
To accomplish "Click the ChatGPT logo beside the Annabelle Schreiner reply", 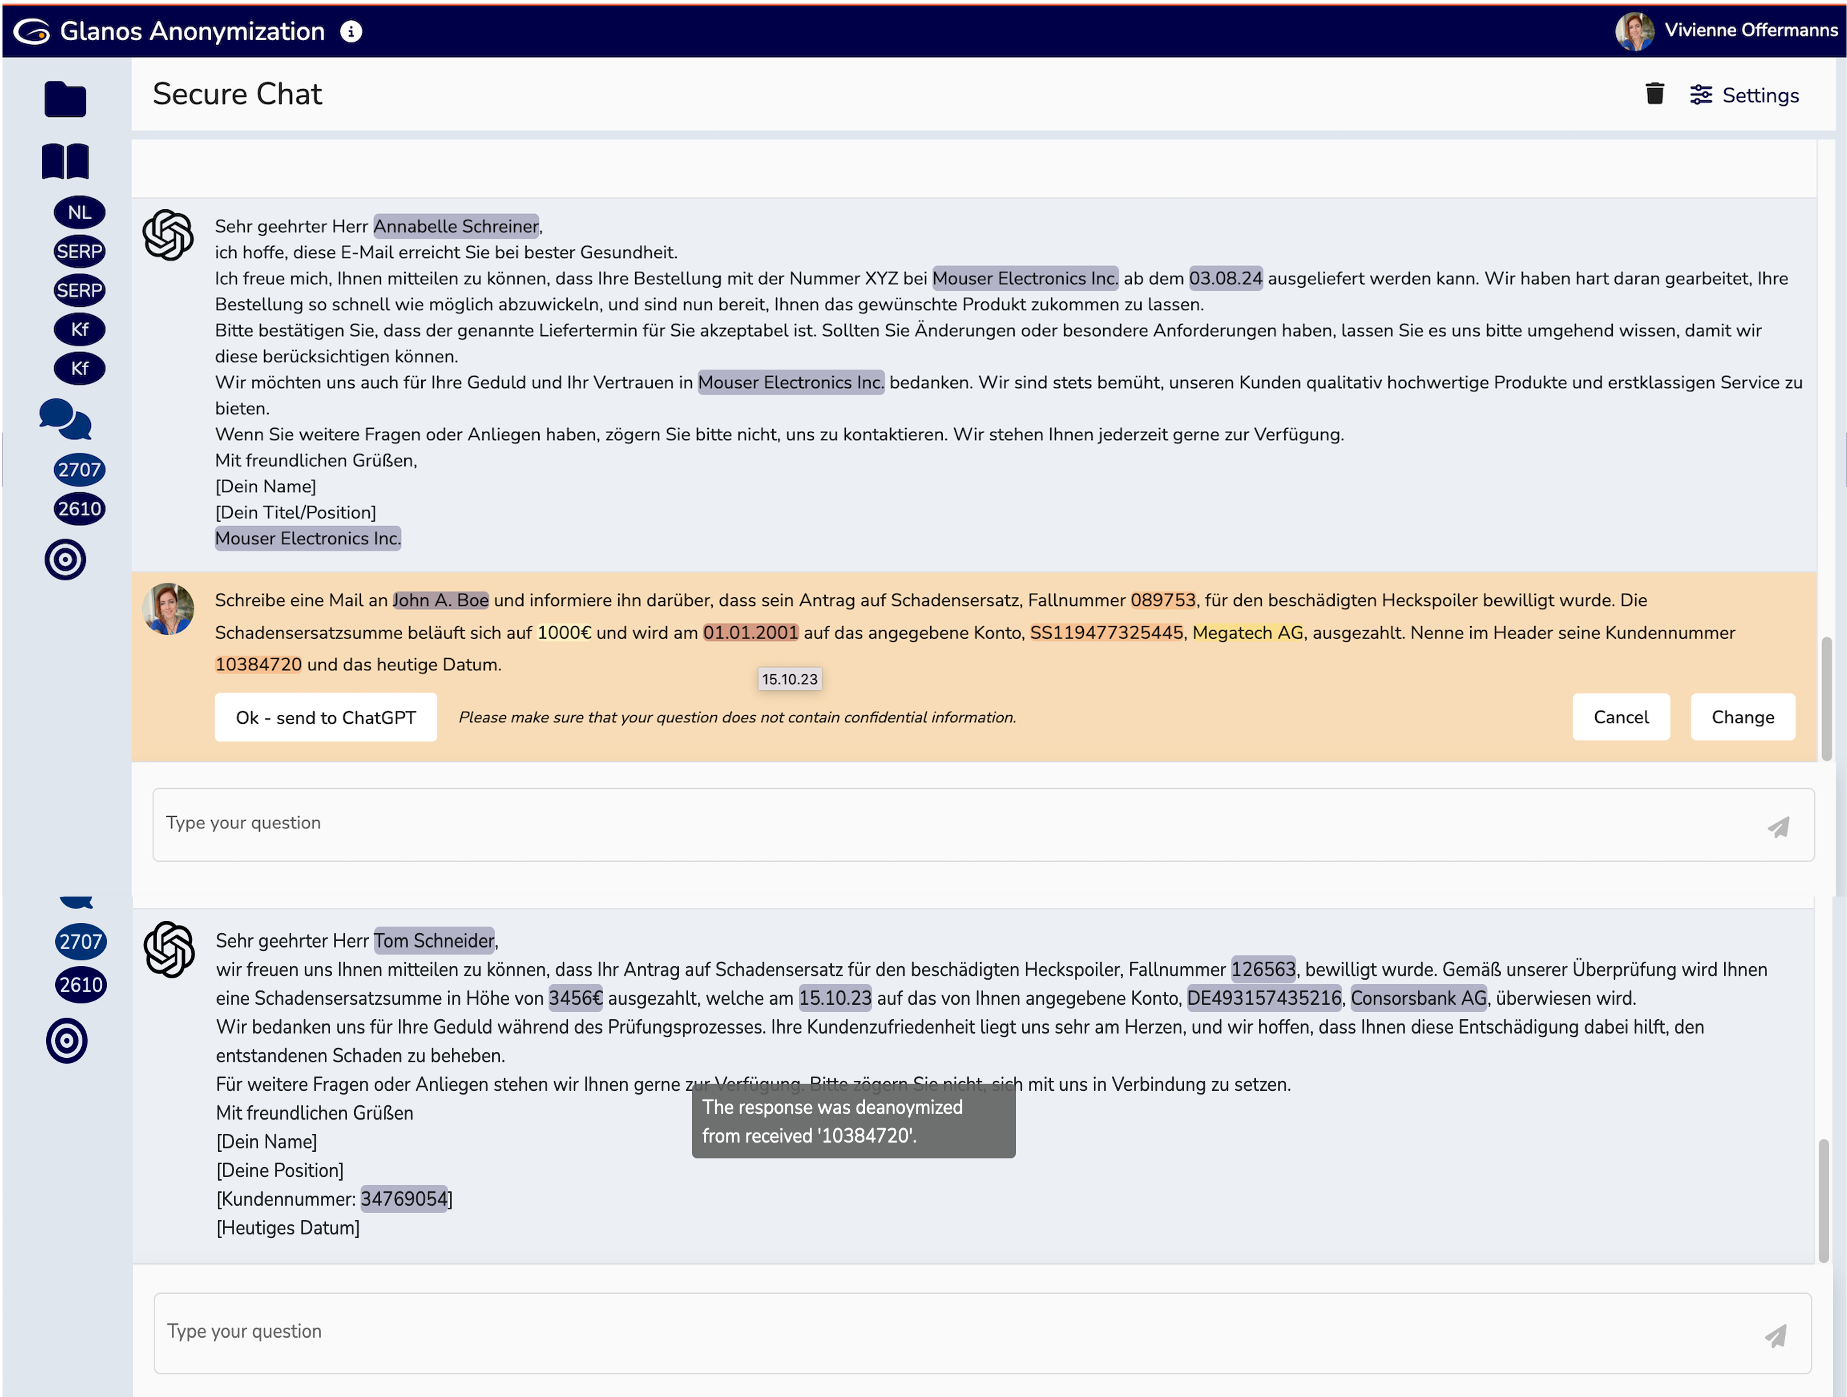I will pos(168,235).
